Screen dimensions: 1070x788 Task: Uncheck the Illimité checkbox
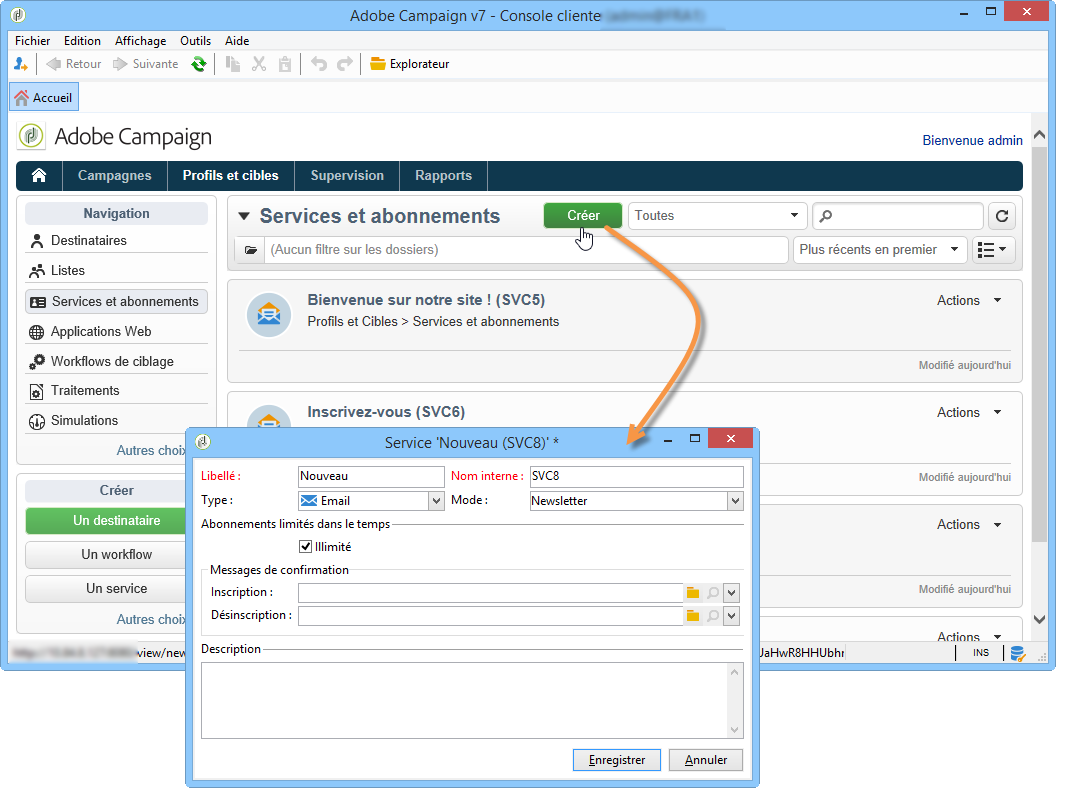click(306, 546)
